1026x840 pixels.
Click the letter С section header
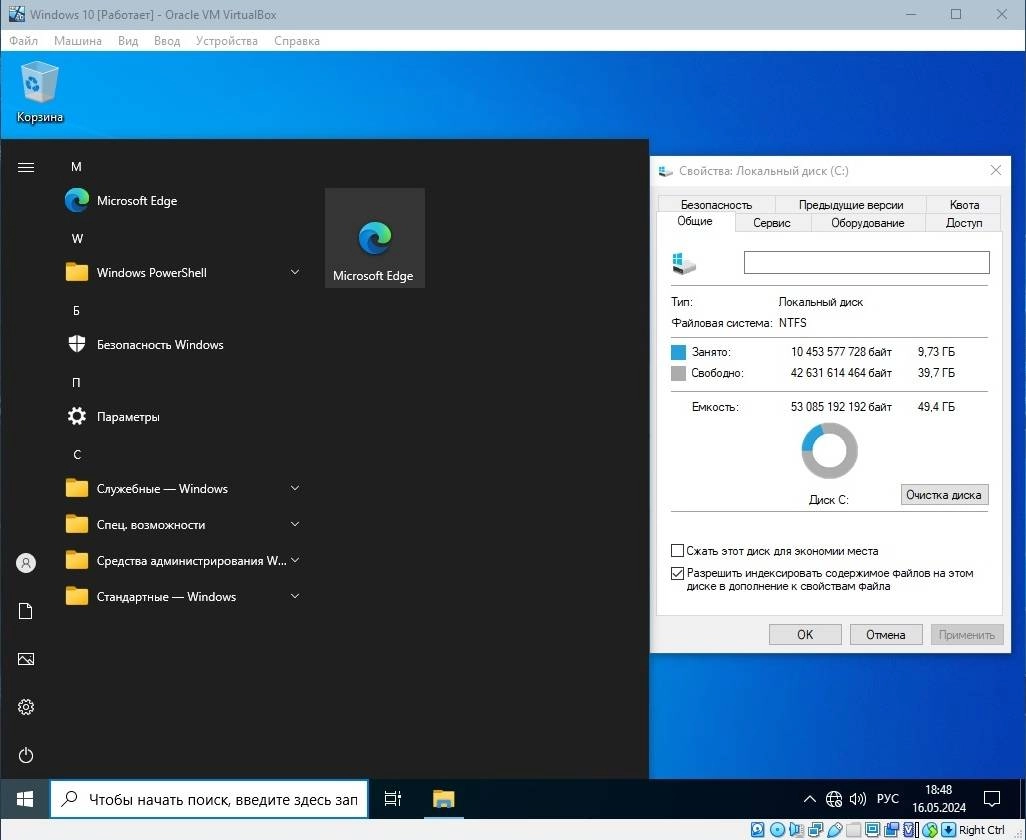coord(77,455)
